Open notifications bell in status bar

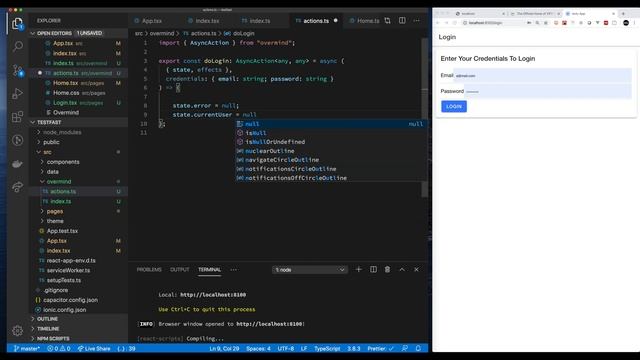418,348
